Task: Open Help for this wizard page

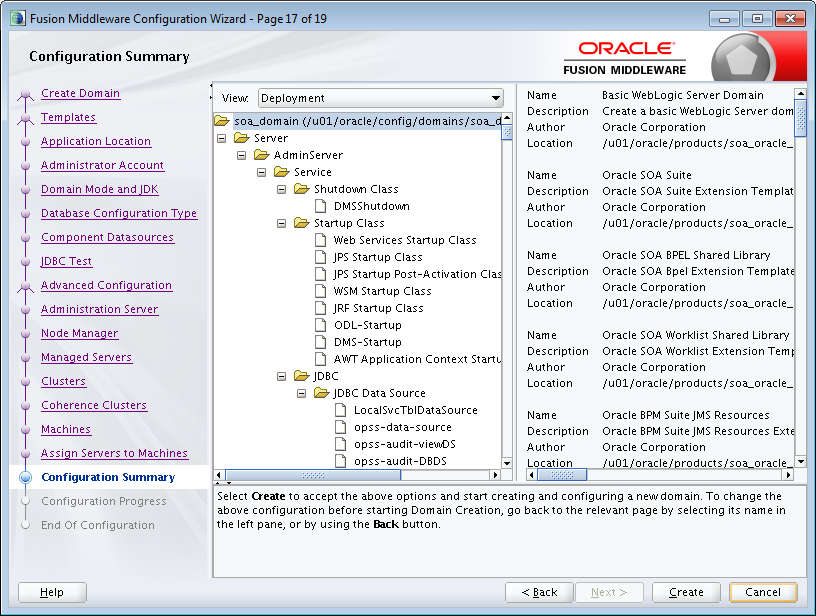Action: click(51, 592)
